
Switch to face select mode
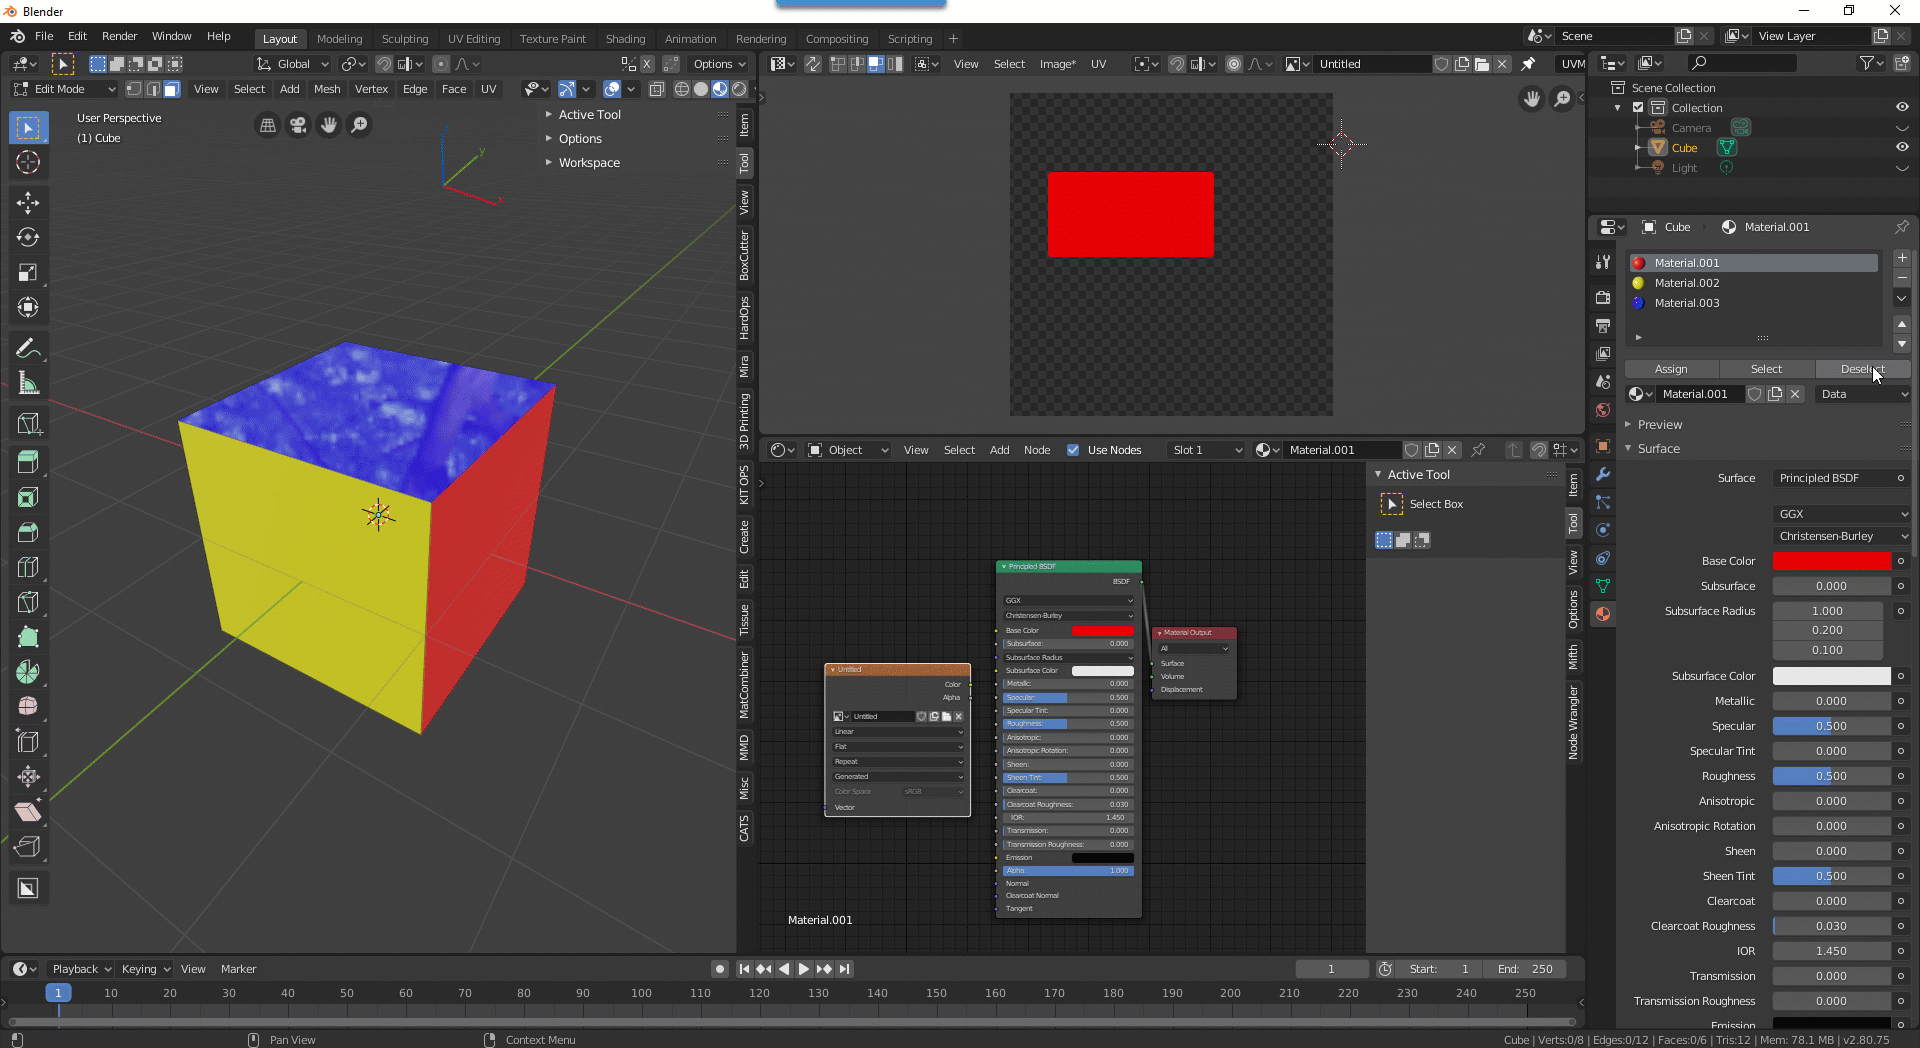pyautogui.click(x=171, y=89)
